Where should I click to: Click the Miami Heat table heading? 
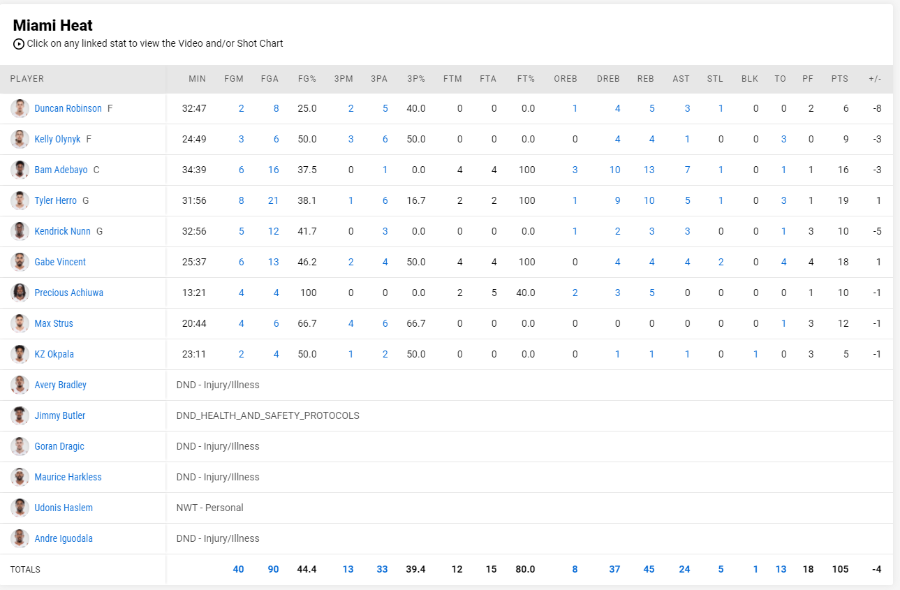[x=53, y=25]
